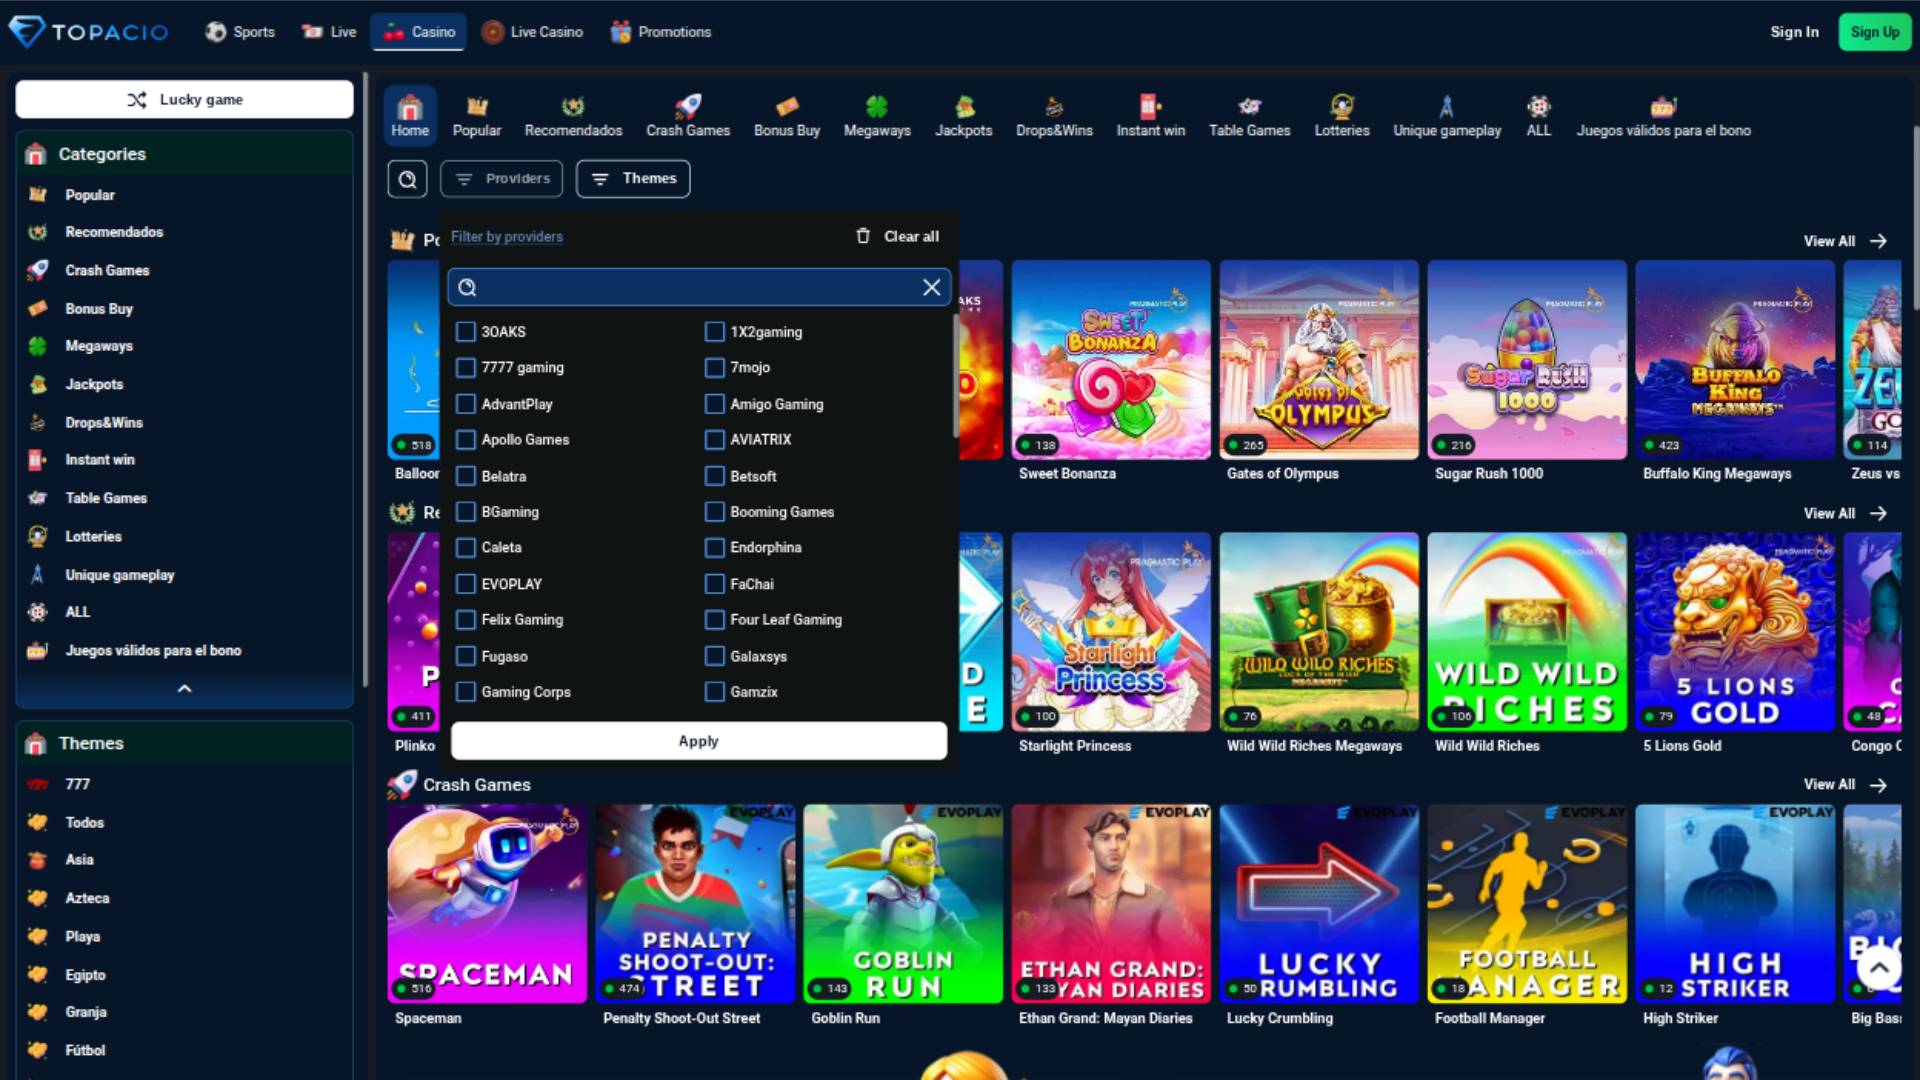Viewport: 1920px width, 1080px height.
Task: Open the search magnifier below the navigation
Action: point(407,178)
